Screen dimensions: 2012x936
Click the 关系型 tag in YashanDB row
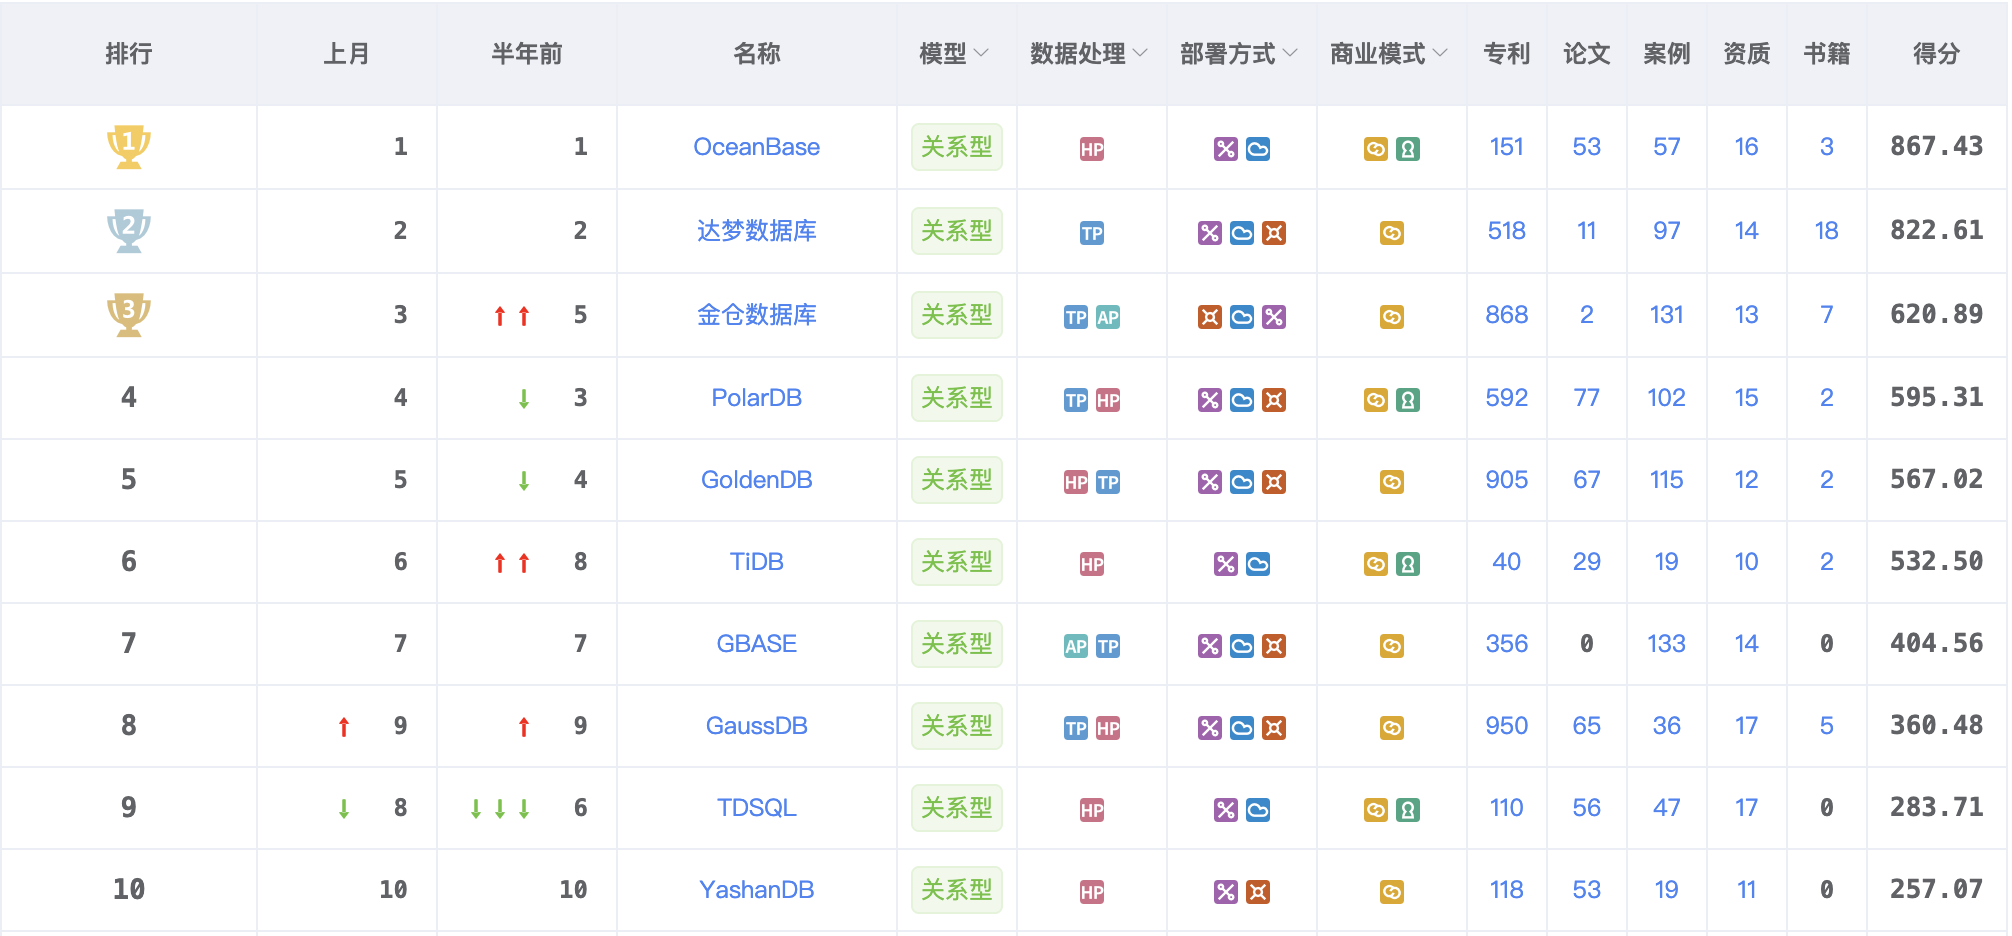point(957,890)
